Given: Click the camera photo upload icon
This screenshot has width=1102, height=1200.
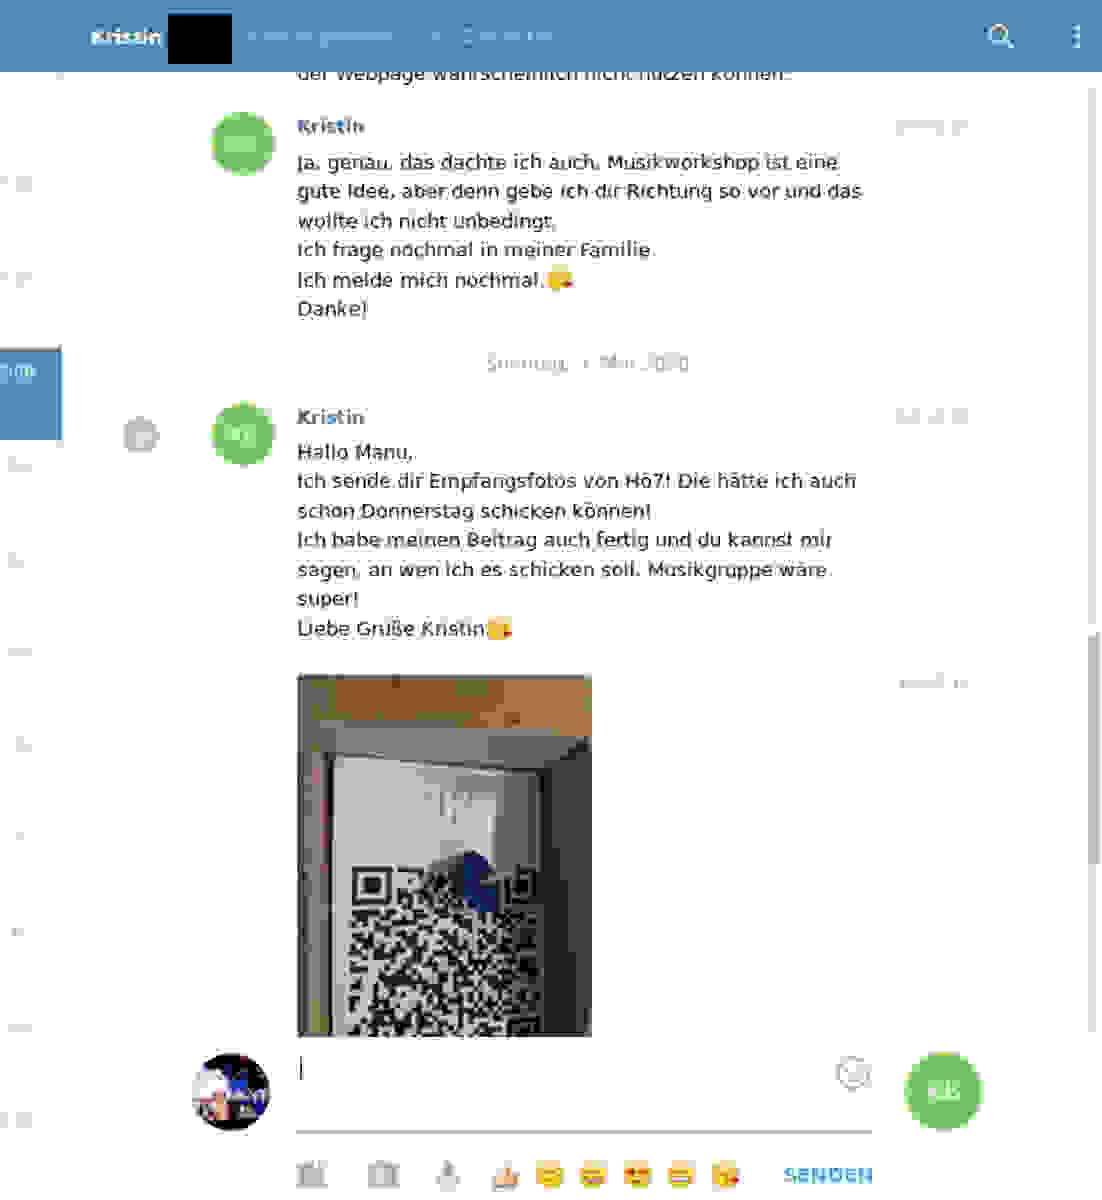Looking at the screenshot, I should (383, 1175).
